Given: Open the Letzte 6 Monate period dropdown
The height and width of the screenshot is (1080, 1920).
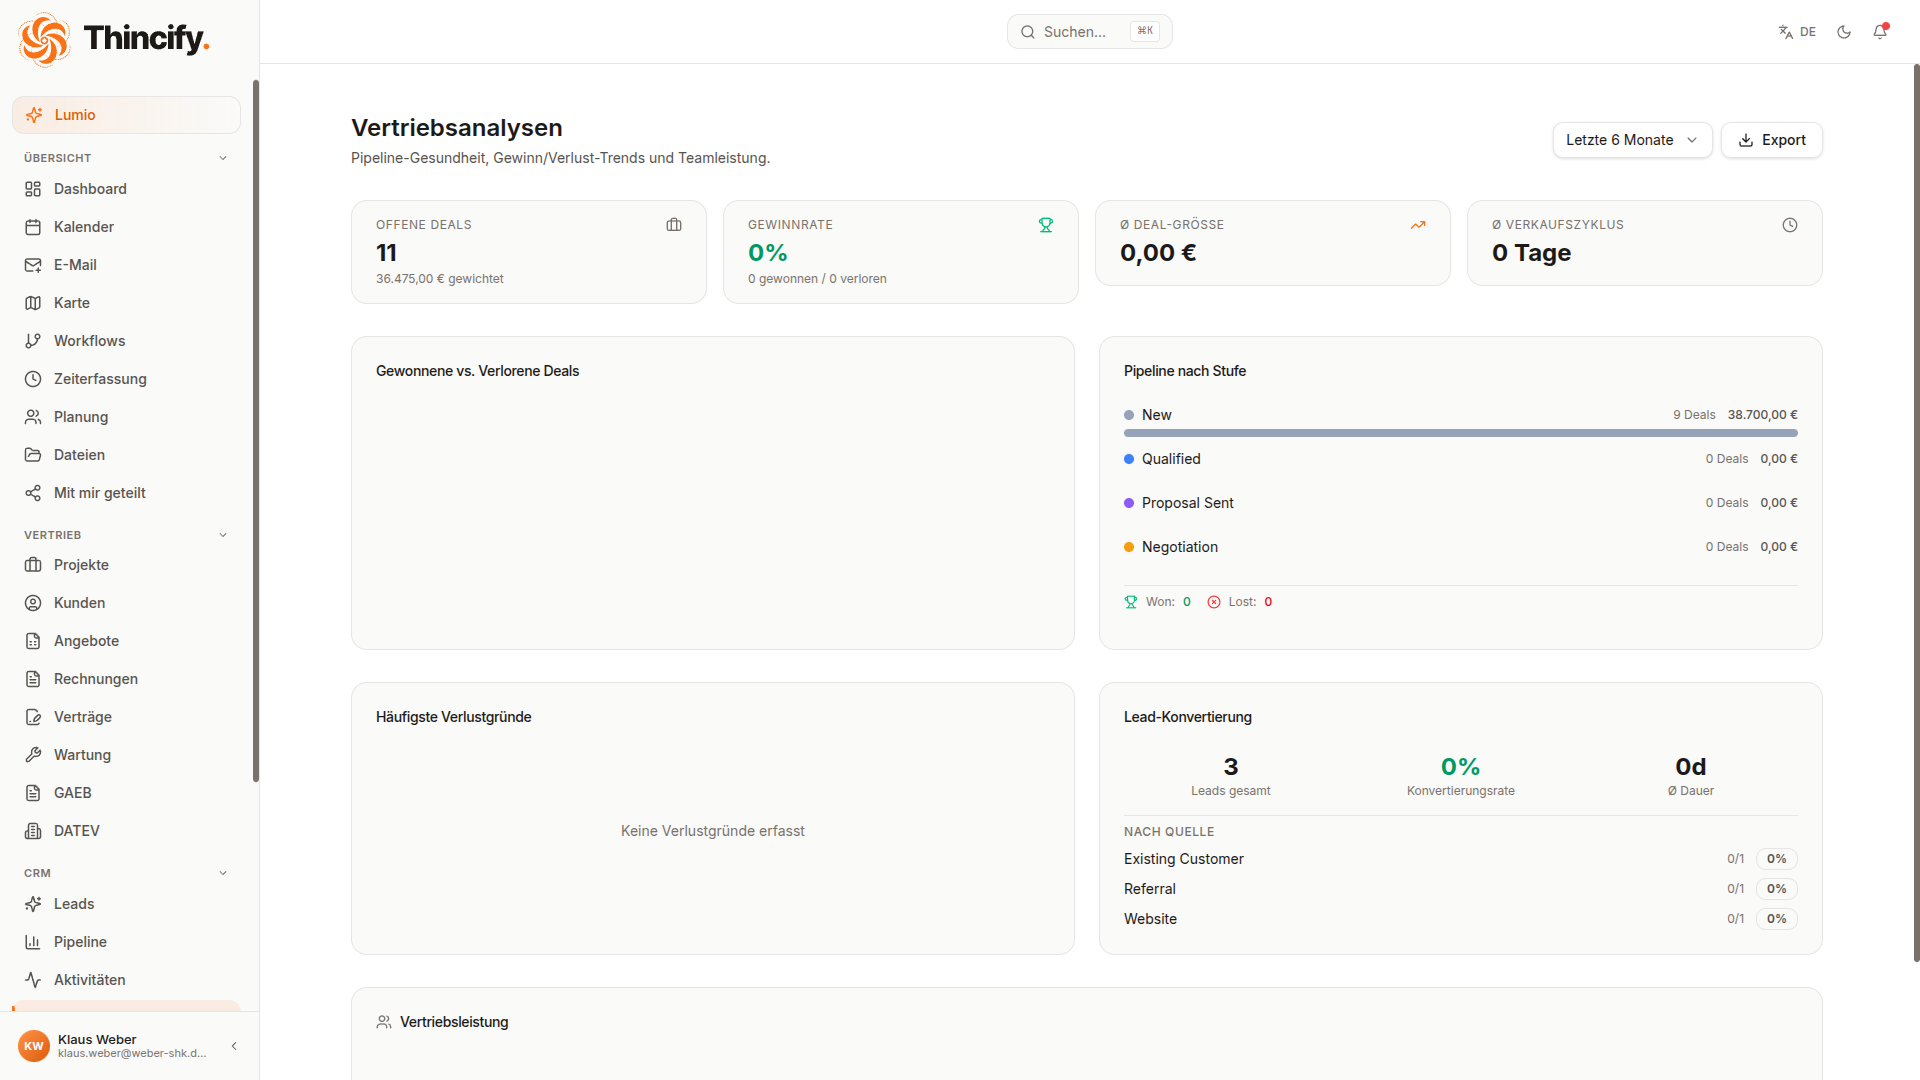Looking at the screenshot, I should (1632, 140).
